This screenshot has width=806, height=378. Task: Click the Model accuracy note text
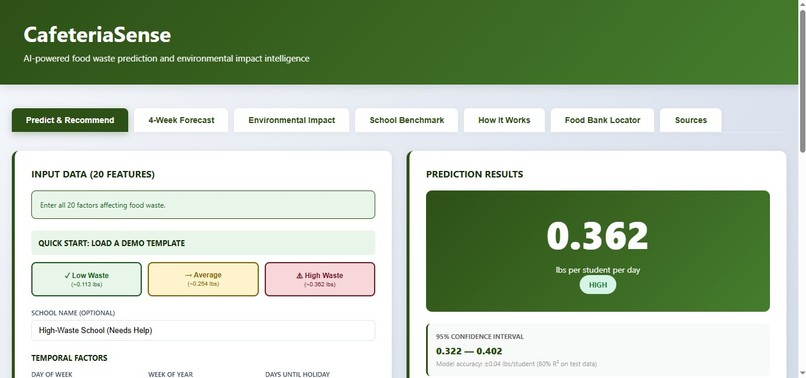516,364
